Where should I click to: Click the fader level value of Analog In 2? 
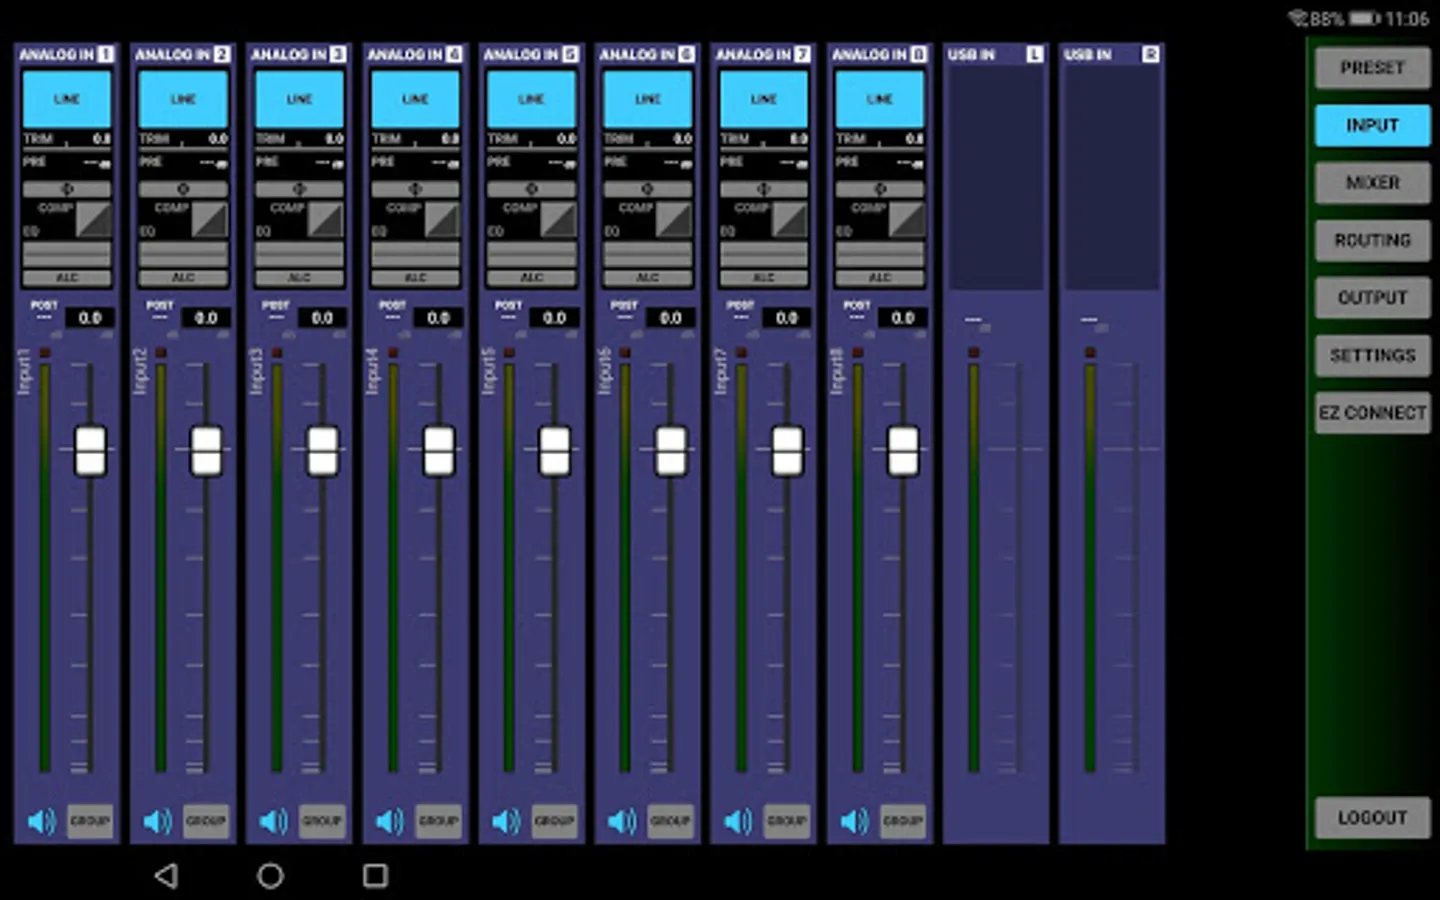coord(206,318)
